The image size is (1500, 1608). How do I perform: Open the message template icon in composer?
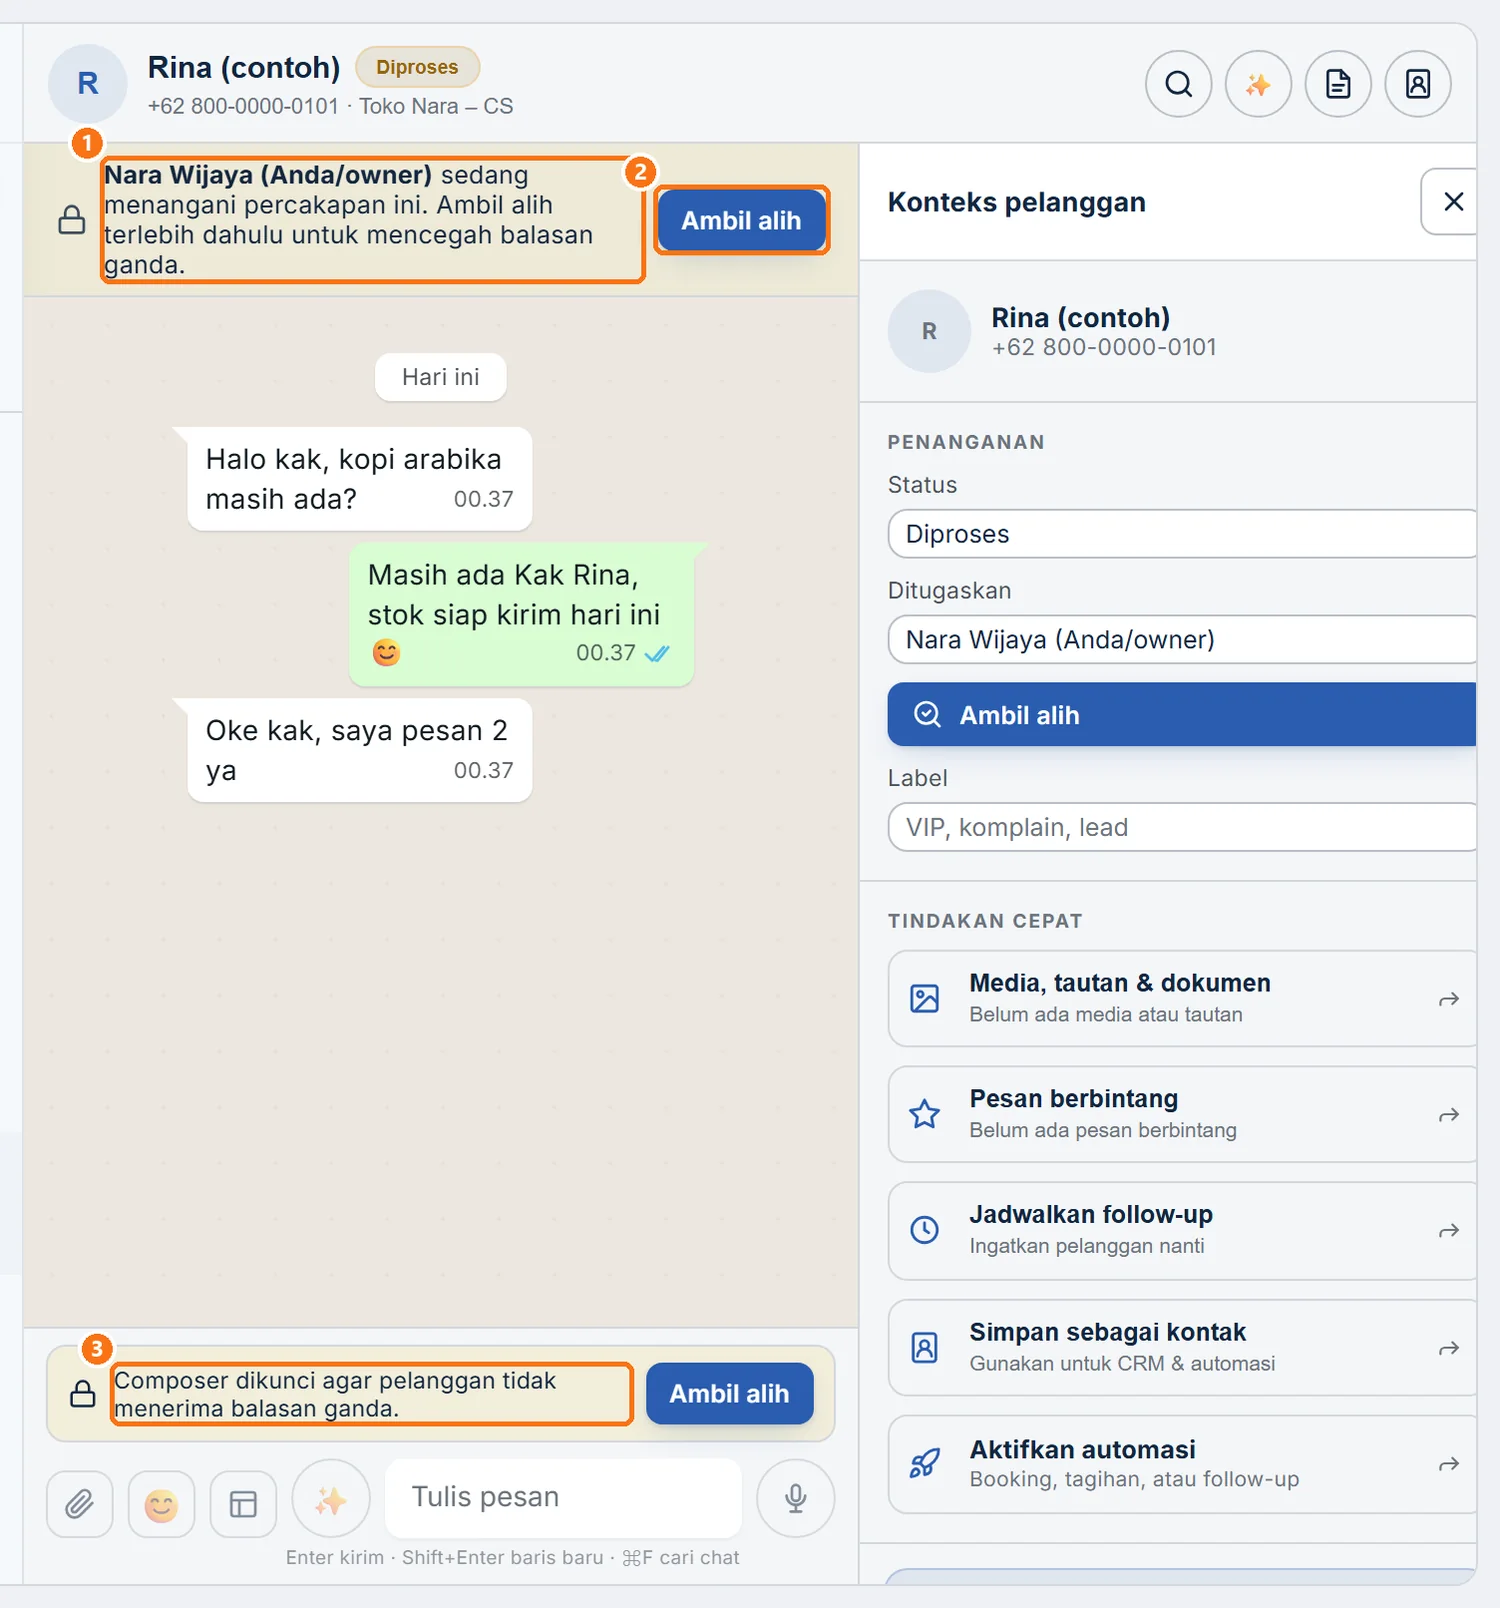click(243, 1504)
